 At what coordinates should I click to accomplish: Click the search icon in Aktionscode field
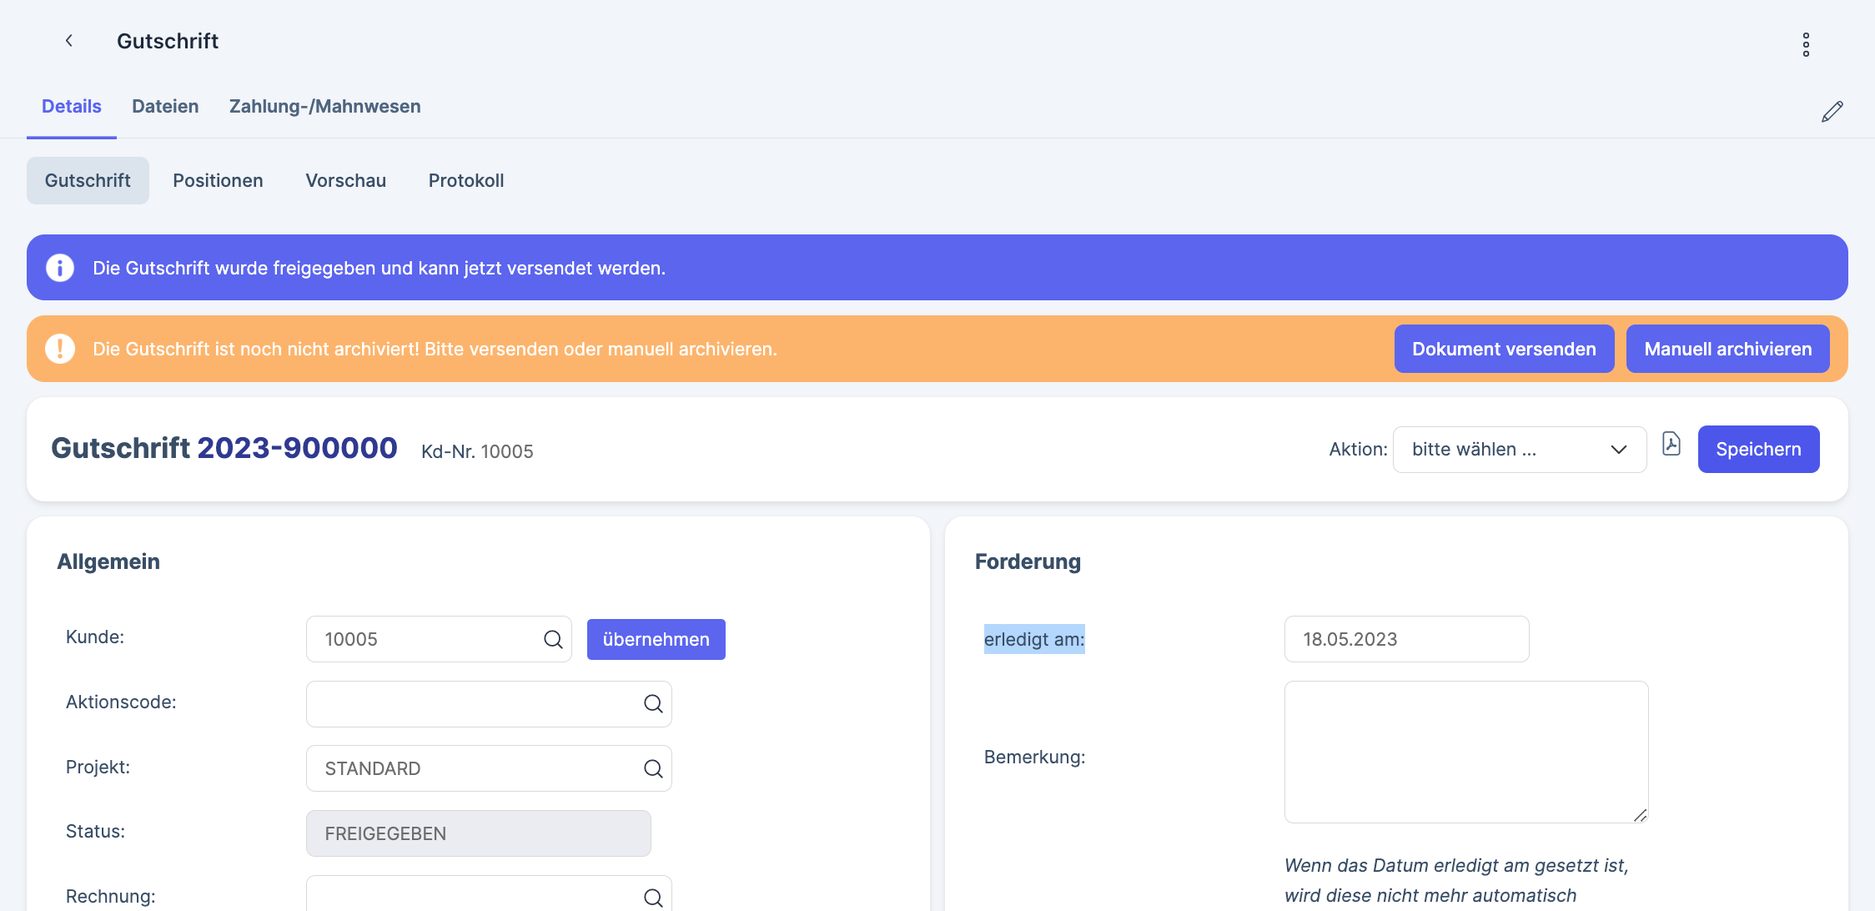(x=653, y=704)
